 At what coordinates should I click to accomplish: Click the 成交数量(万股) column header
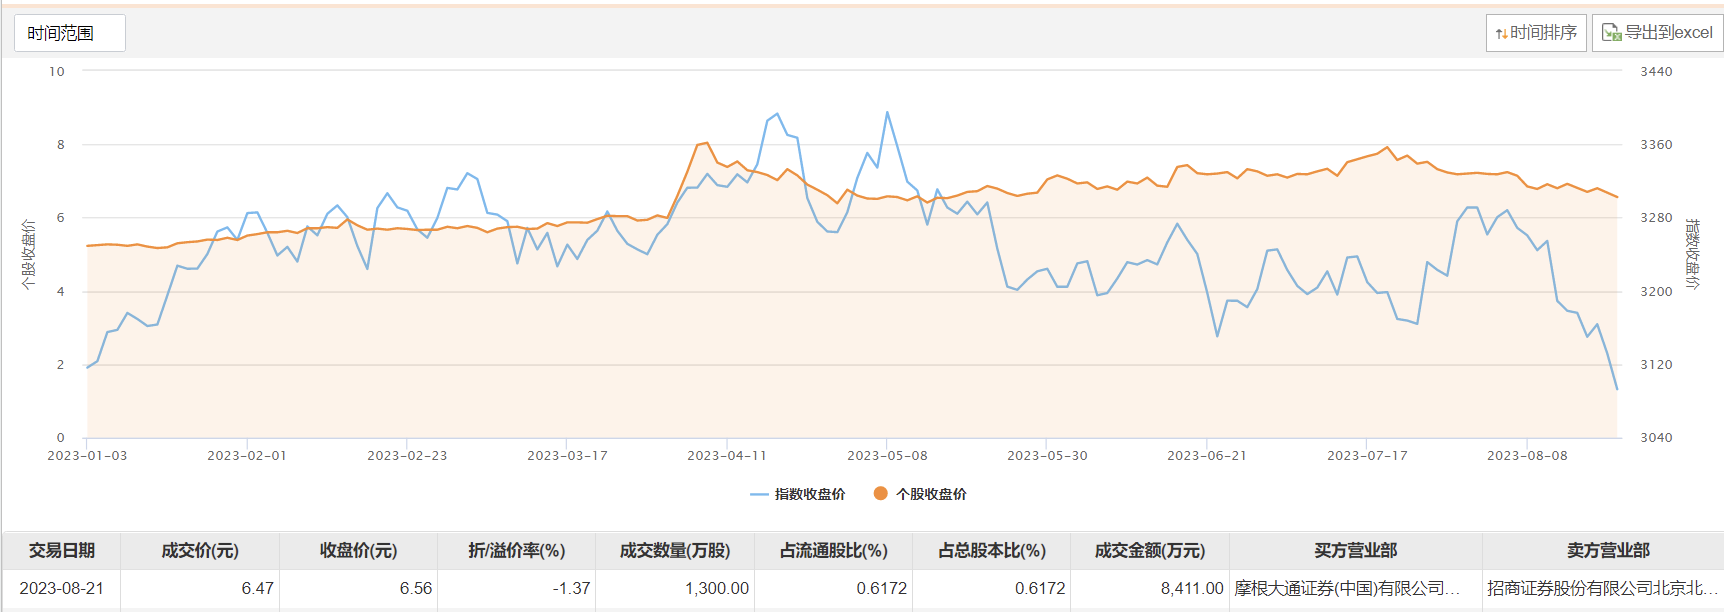pyautogui.click(x=675, y=551)
